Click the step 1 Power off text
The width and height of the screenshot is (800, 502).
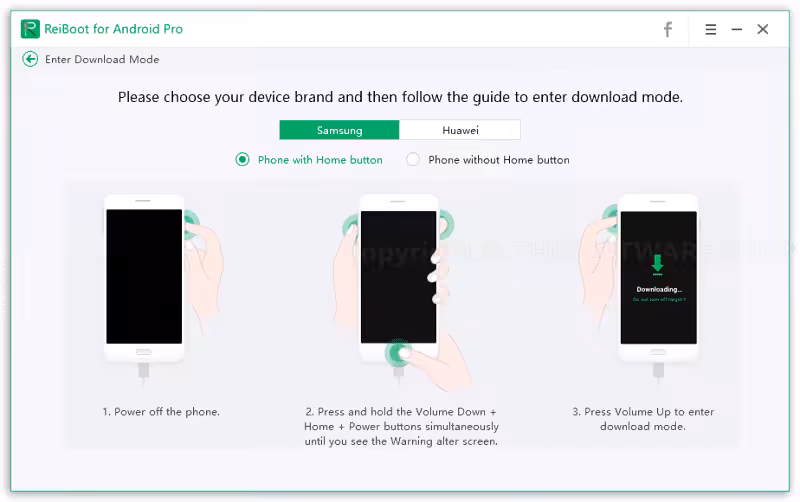pyautogui.click(x=161, y=412)
